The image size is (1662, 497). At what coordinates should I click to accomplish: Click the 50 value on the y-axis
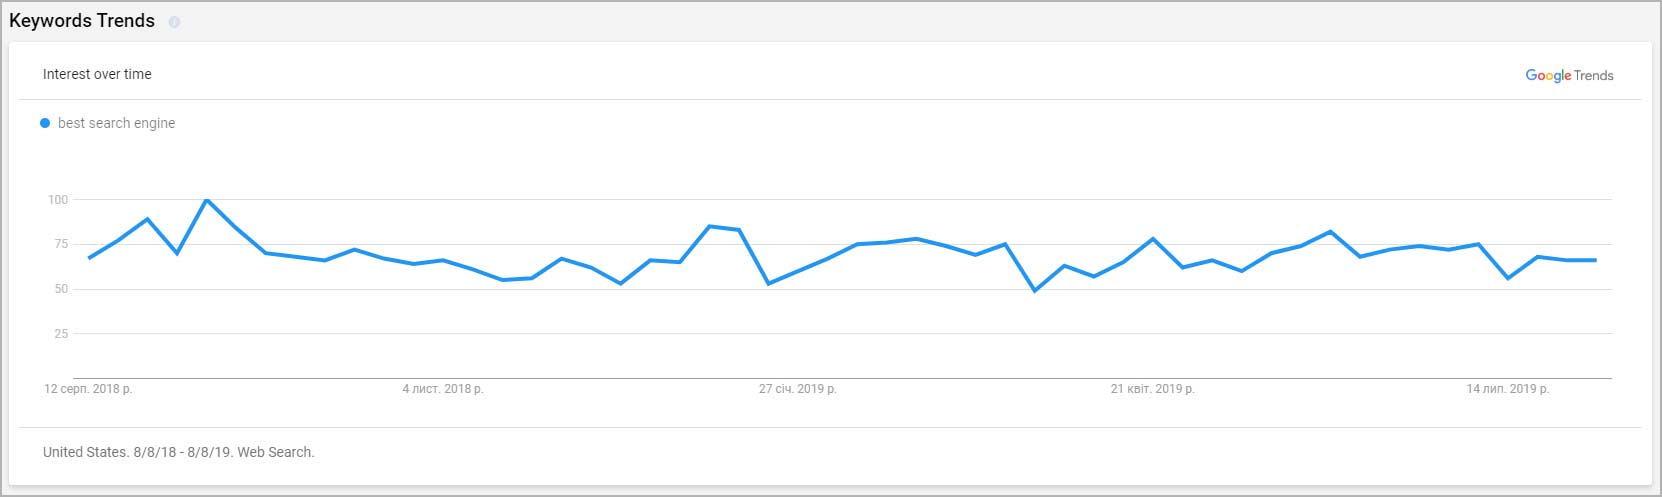click(61, 289)
